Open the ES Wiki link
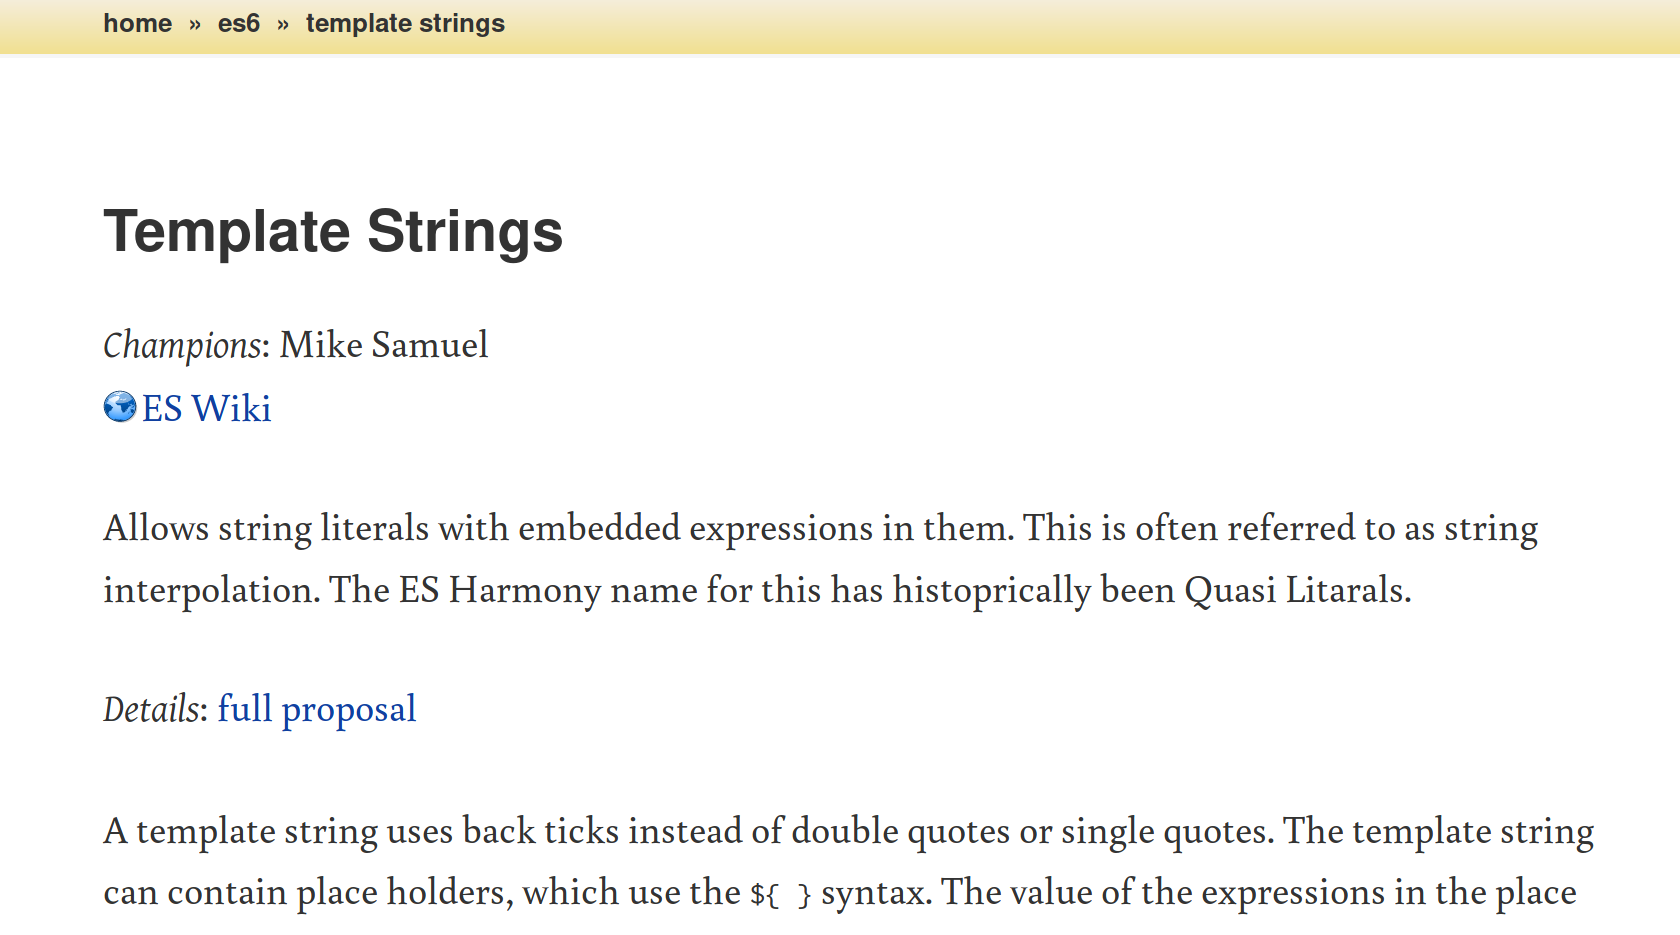The width and height of the screenshot is (1680, 935). 206,409
